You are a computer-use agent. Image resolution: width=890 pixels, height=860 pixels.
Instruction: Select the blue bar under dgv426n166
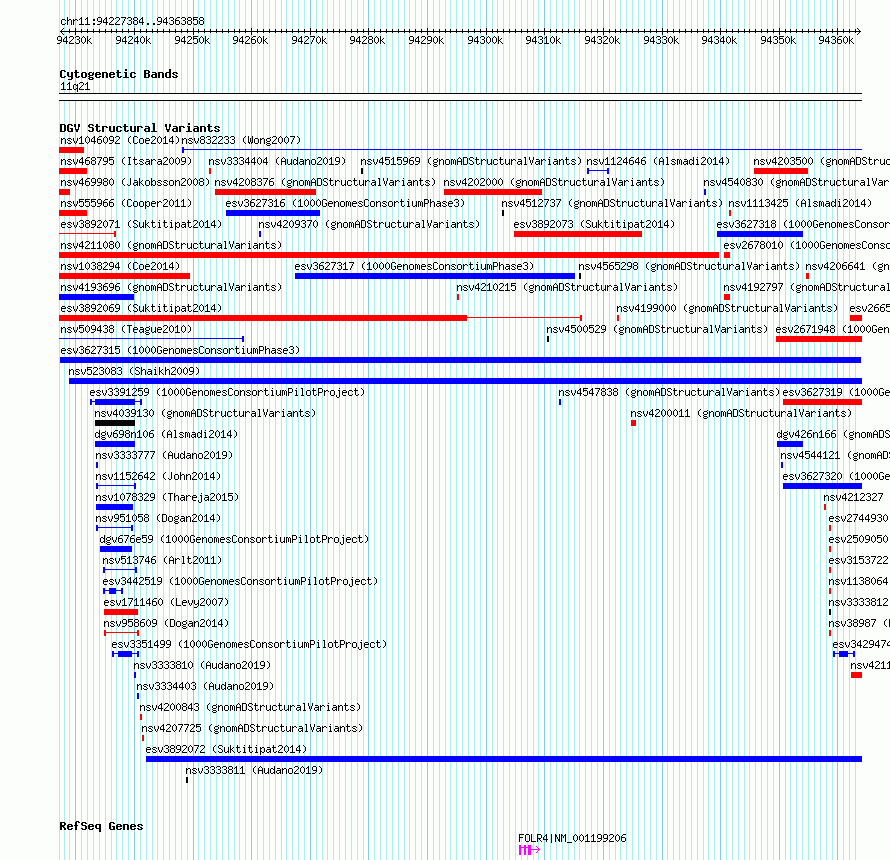tap(790, 444)
